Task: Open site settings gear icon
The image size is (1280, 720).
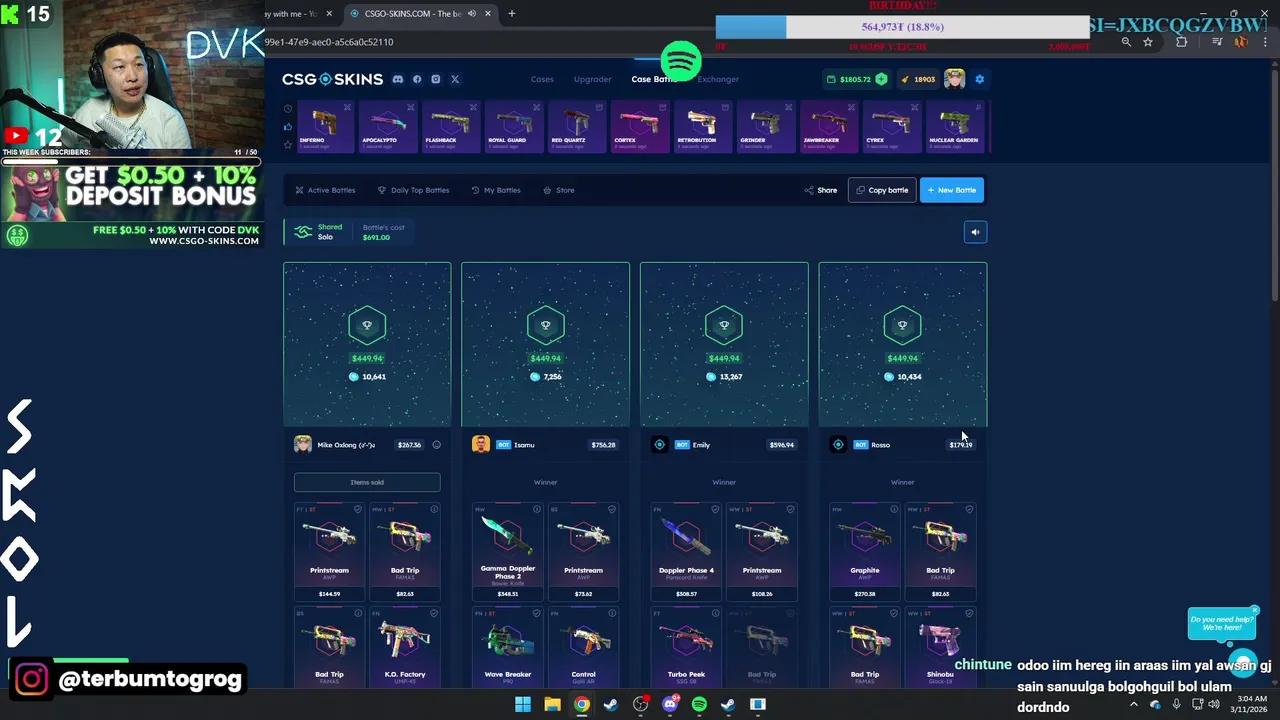Action: (x=979, y=79)
